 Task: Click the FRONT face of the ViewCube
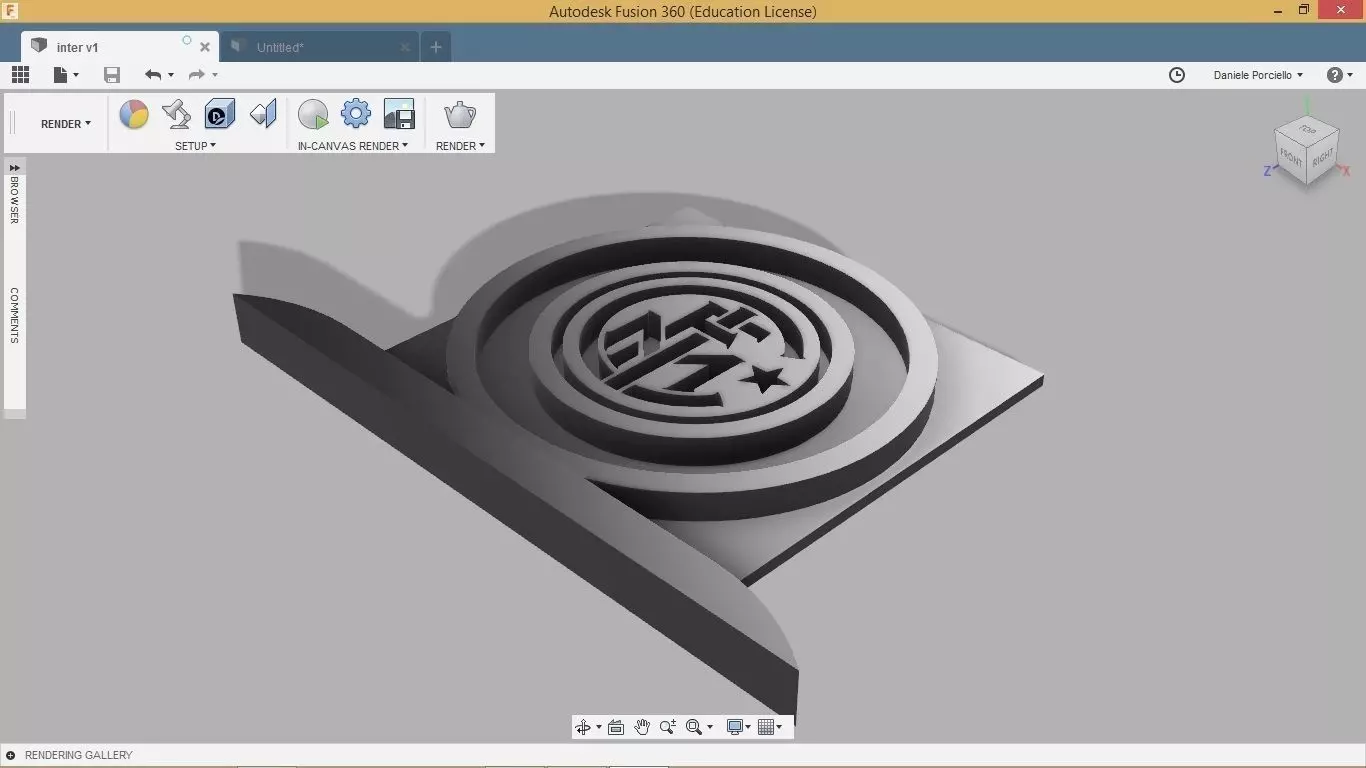[1291, 159]
